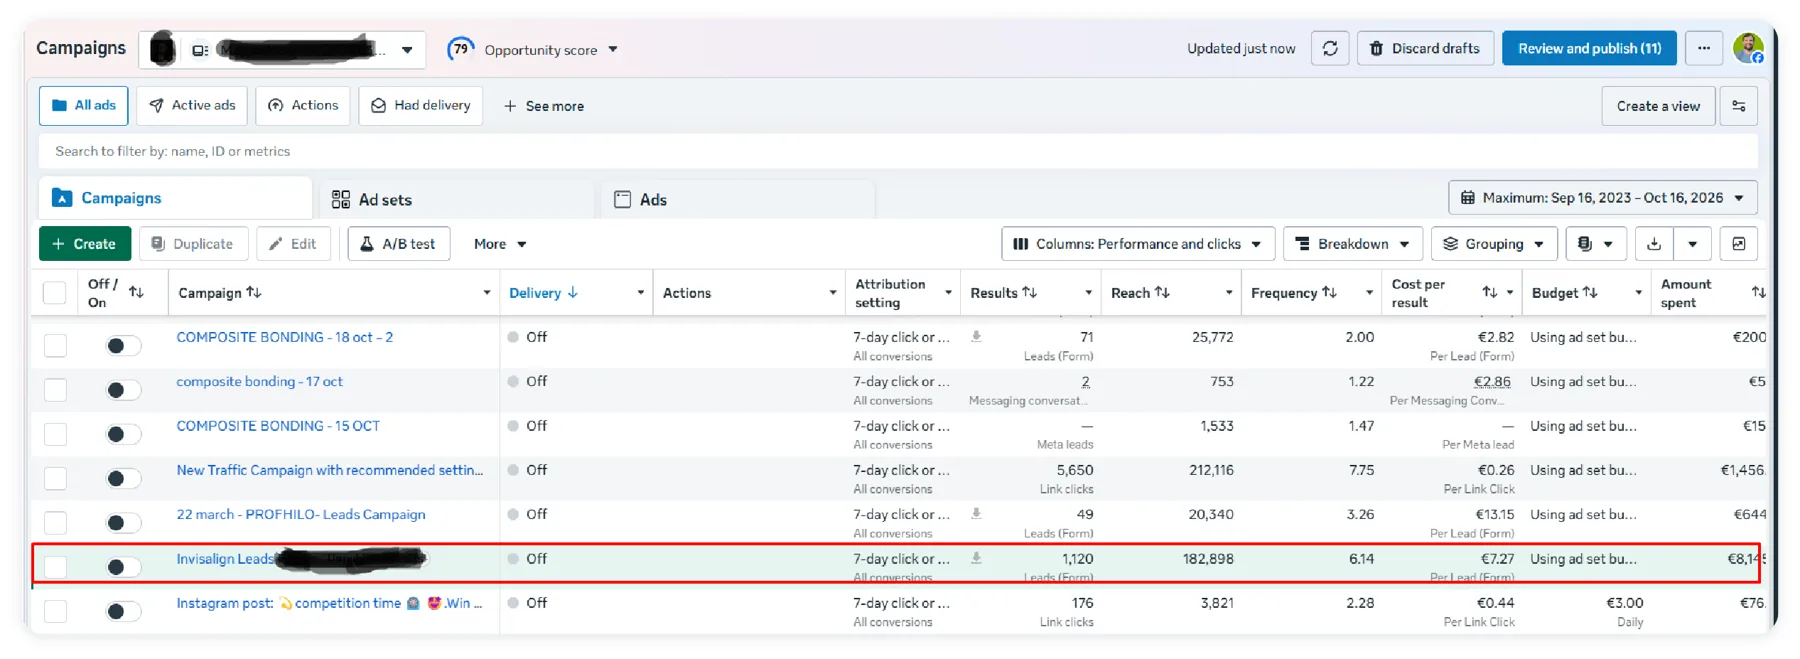Sort by Results column arrows
Screen dimensions: 1800x659
click(1029, 292)
